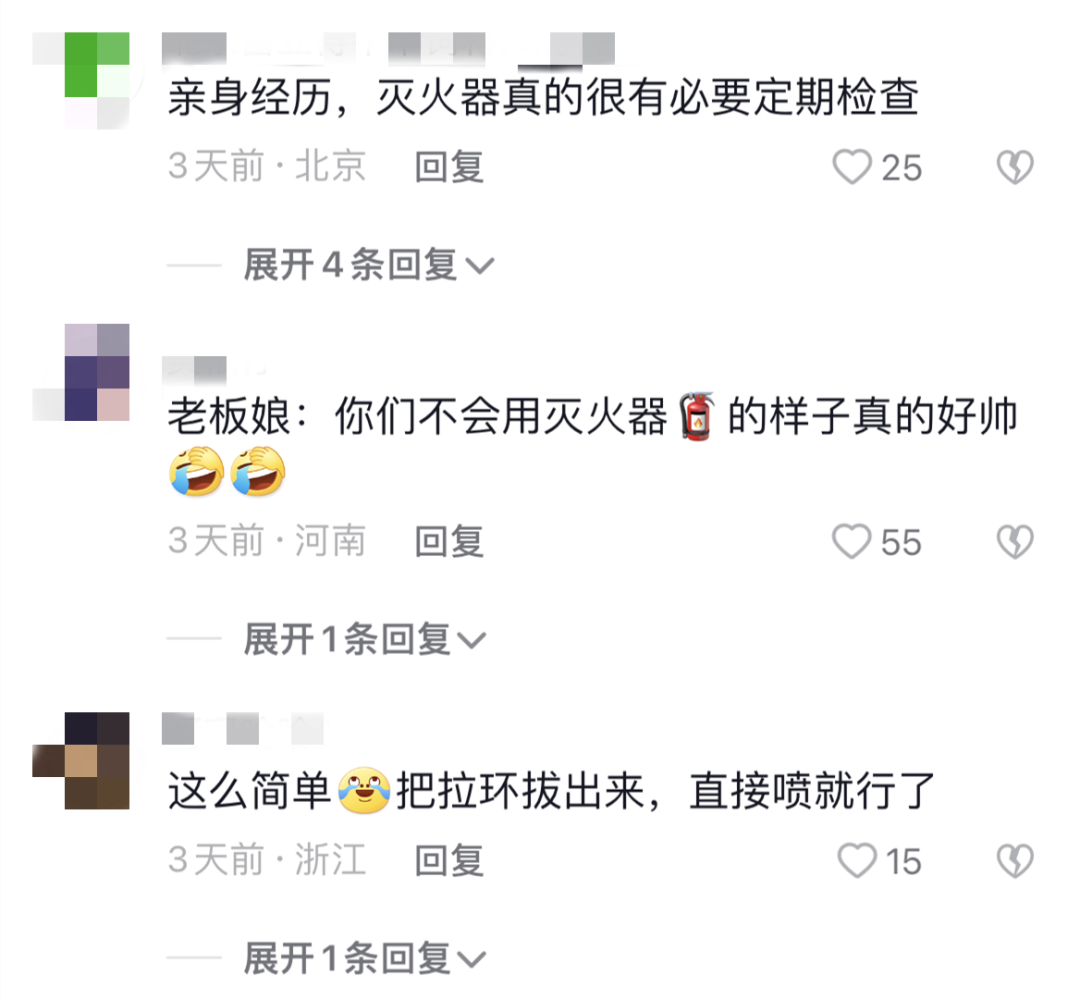This screenshot has height=1000, width=1080.
Task: Dislike the Beijing fire extinguisher check comment
Action: 1015,167
